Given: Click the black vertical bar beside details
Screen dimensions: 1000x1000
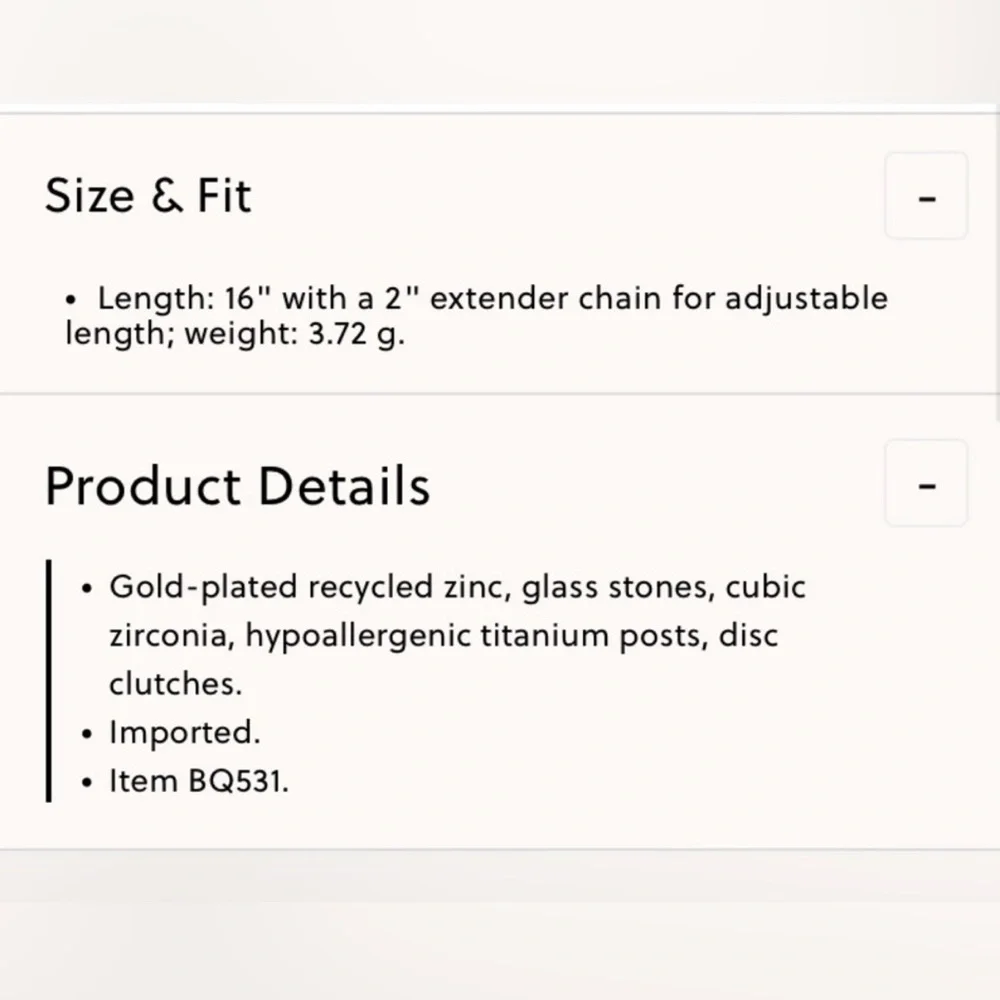Looking at the screenshot, I should [x=48, y=681].
